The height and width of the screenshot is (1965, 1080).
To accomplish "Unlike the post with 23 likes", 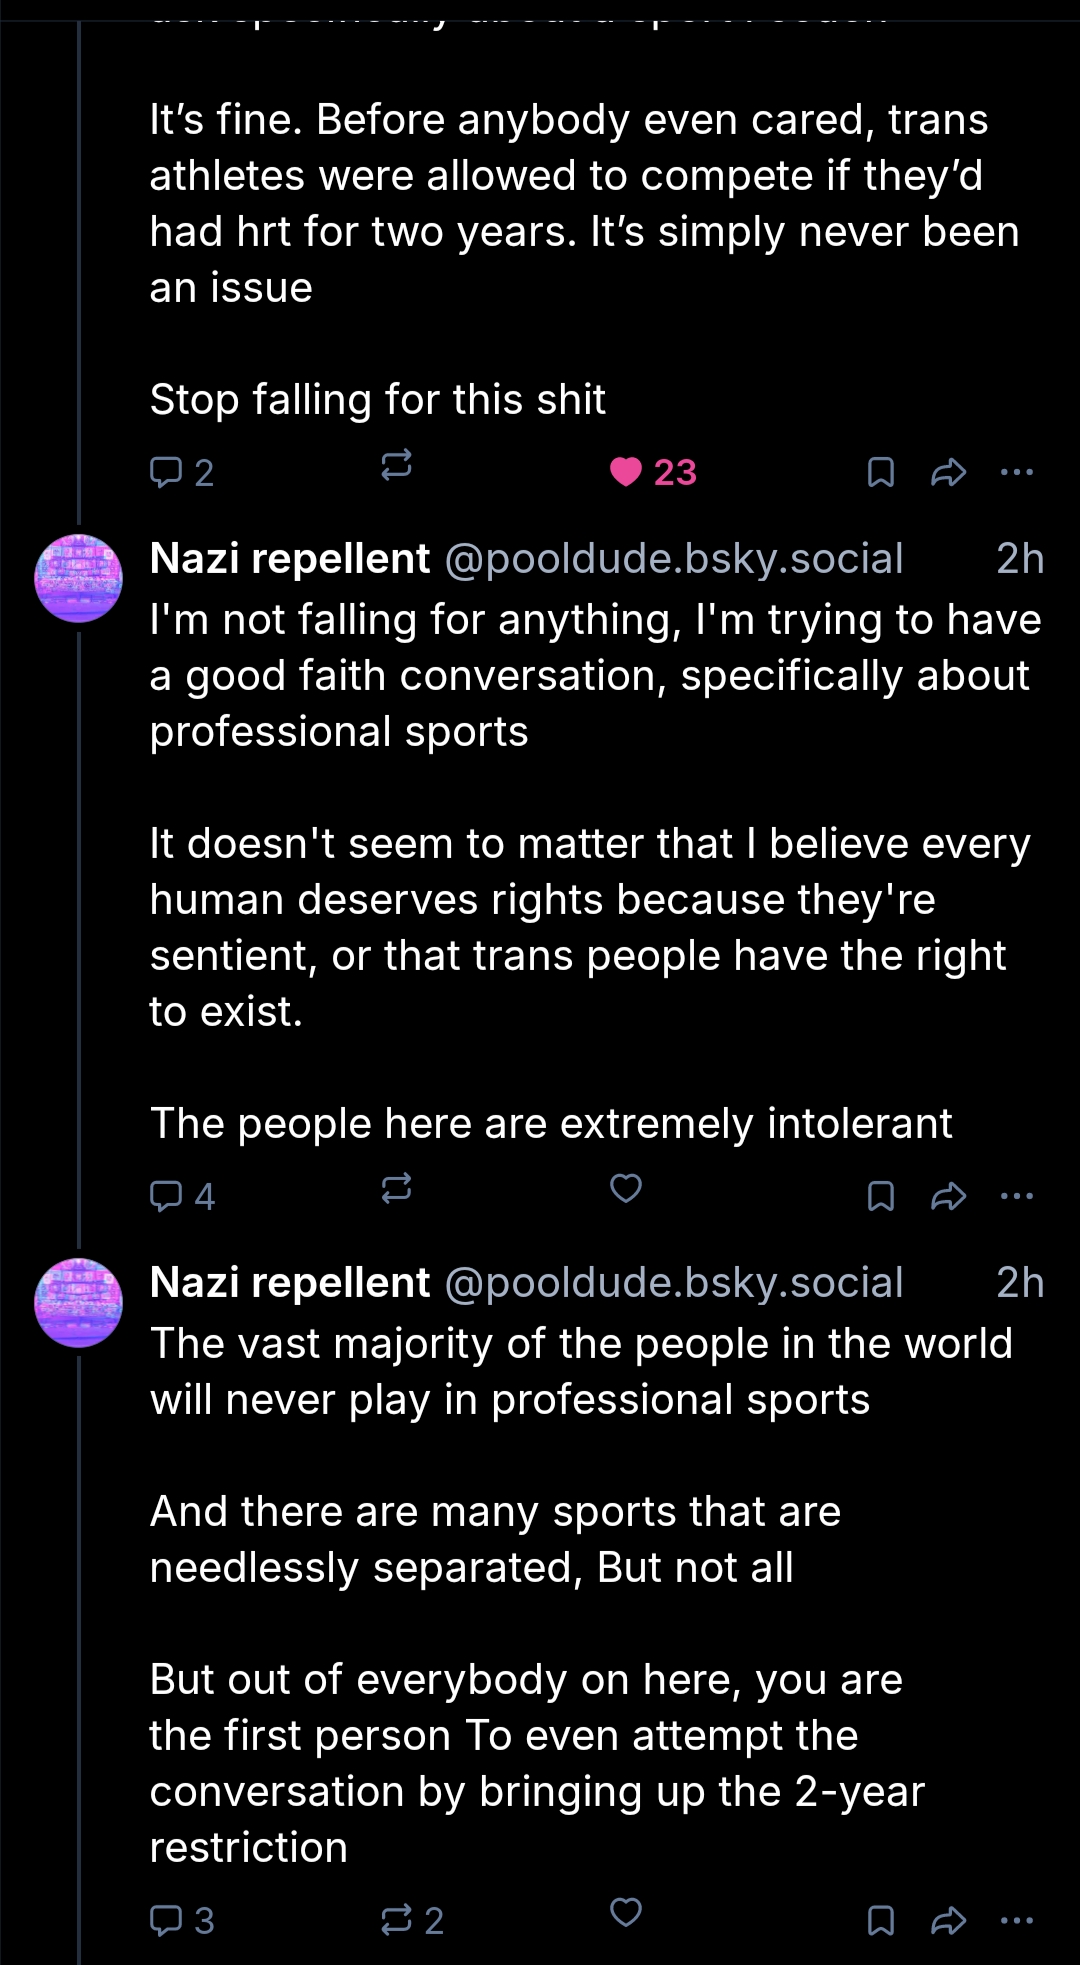I will [x=627, y=472].
